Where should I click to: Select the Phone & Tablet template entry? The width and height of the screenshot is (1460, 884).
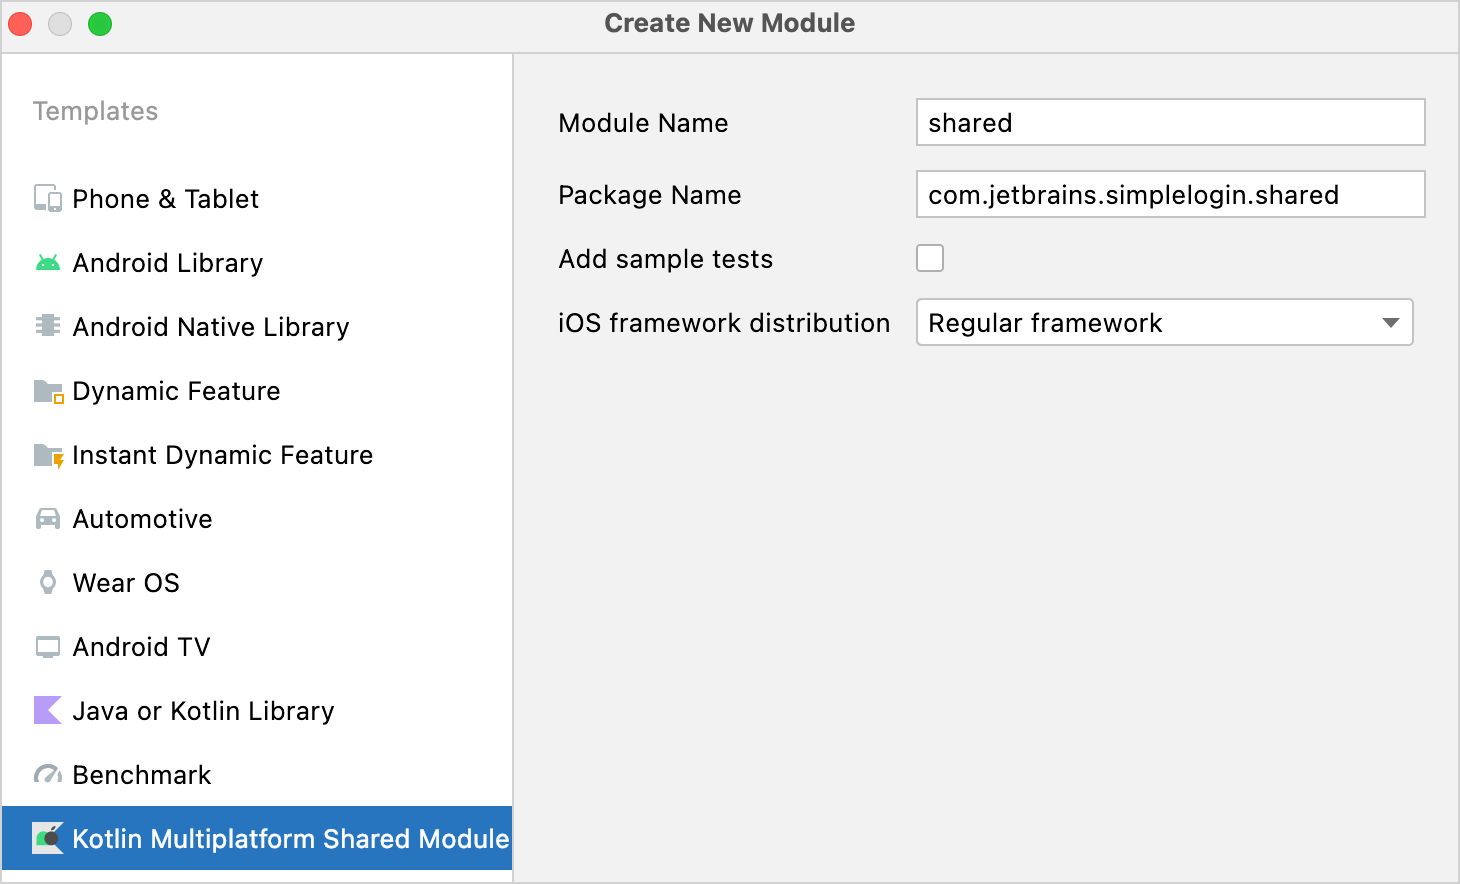click(x=165, y=198)
